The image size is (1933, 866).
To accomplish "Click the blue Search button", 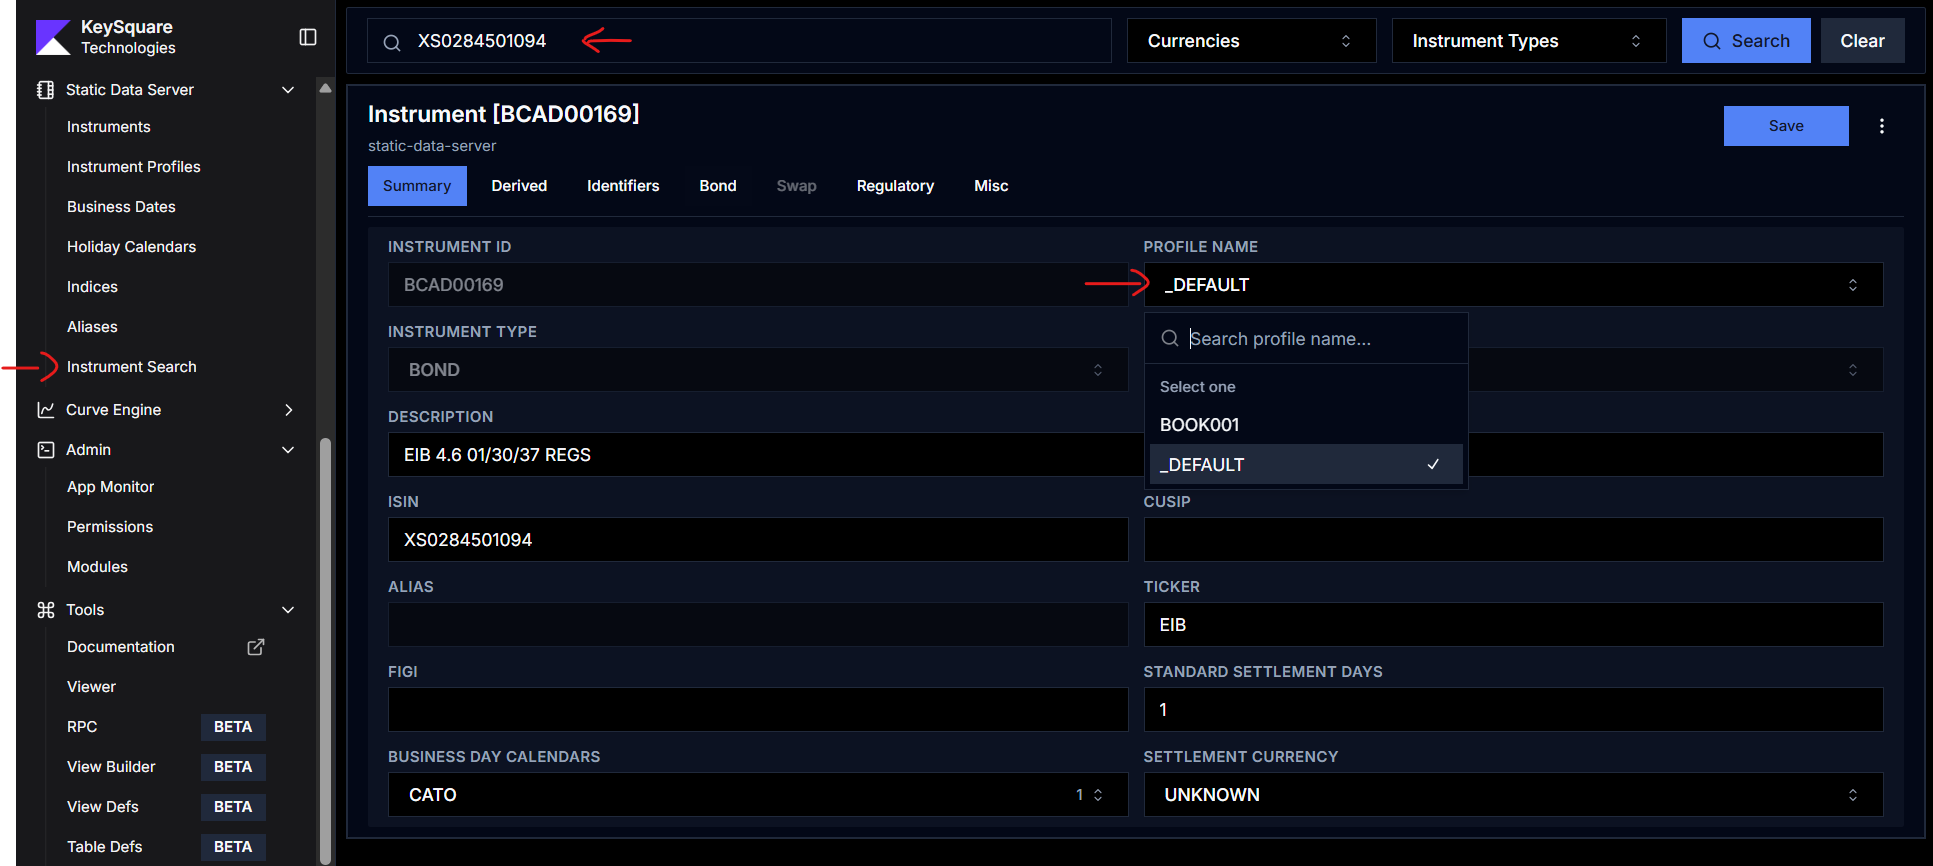I will (x=1746, y=41).
